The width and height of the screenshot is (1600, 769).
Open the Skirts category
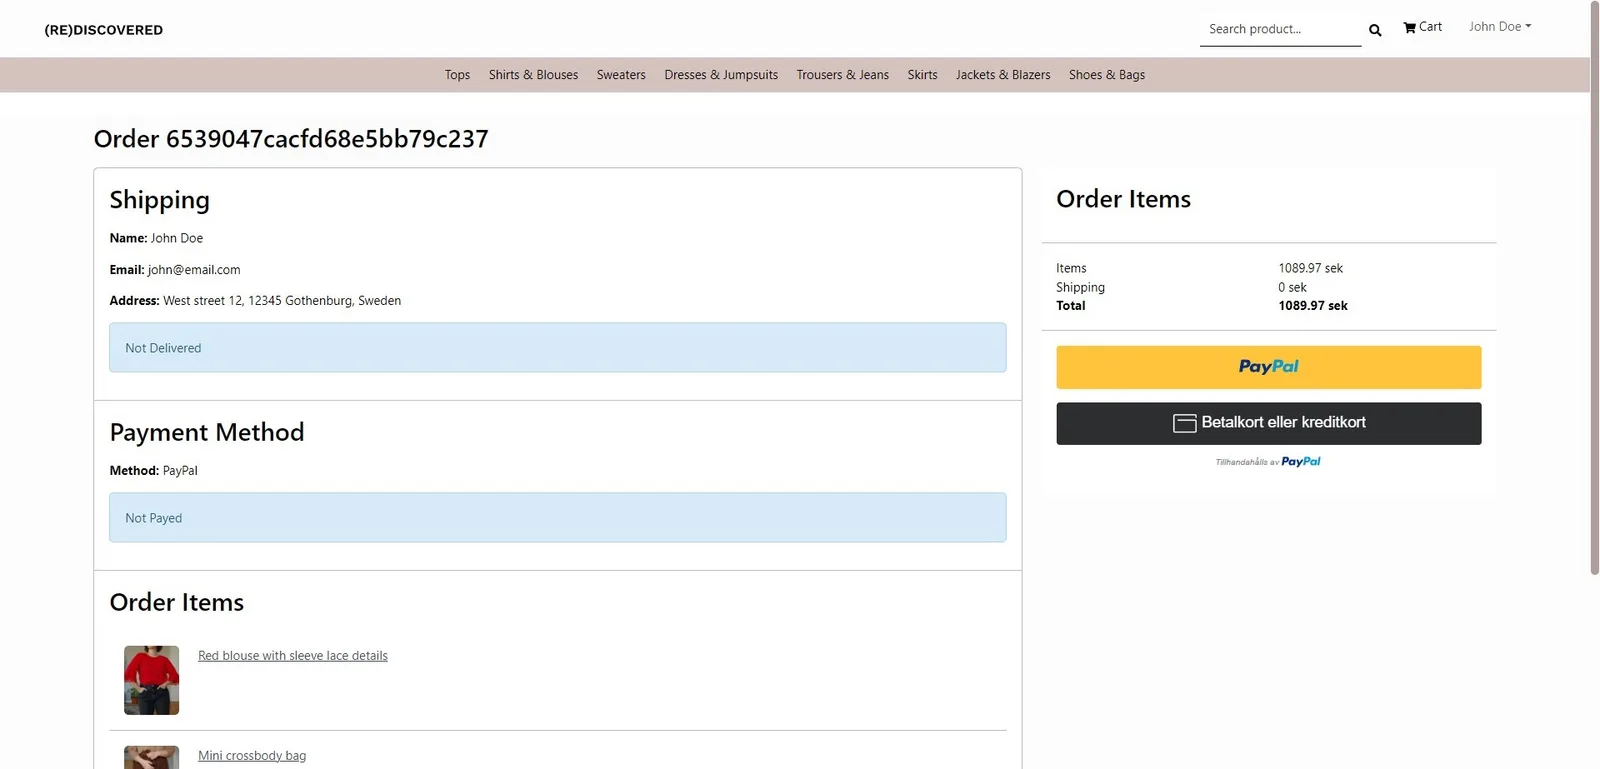(x=922, y=75)
